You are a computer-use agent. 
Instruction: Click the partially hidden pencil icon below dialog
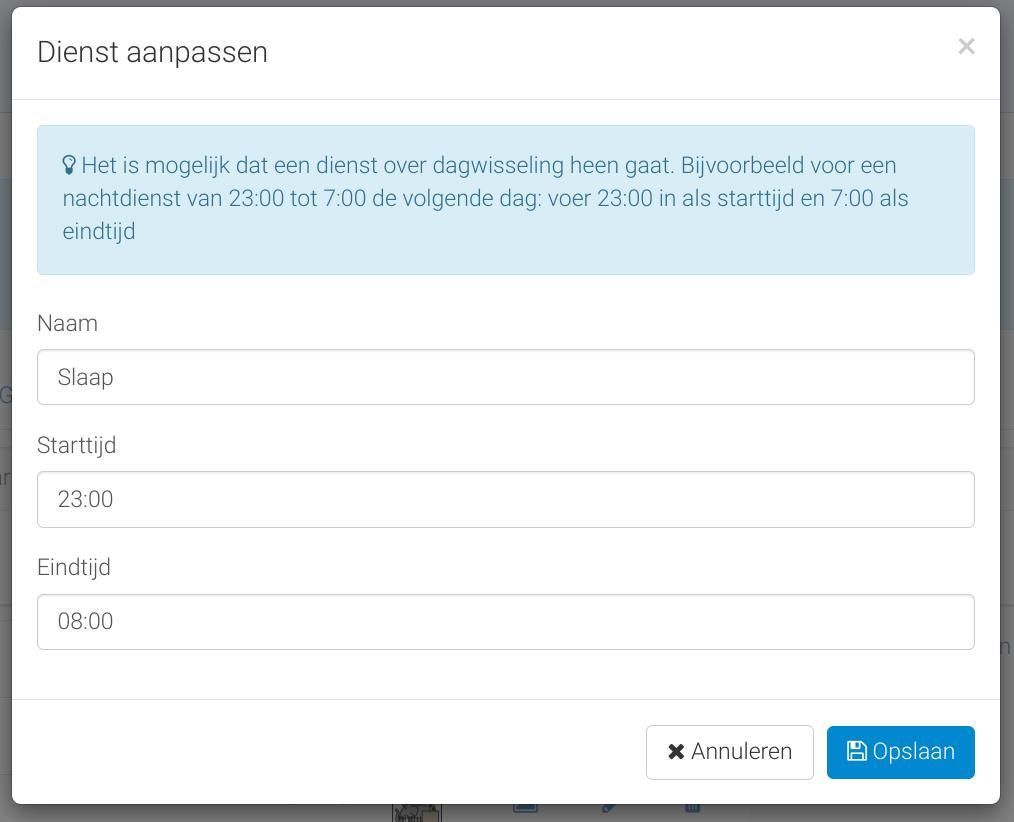tap(608, 808)
